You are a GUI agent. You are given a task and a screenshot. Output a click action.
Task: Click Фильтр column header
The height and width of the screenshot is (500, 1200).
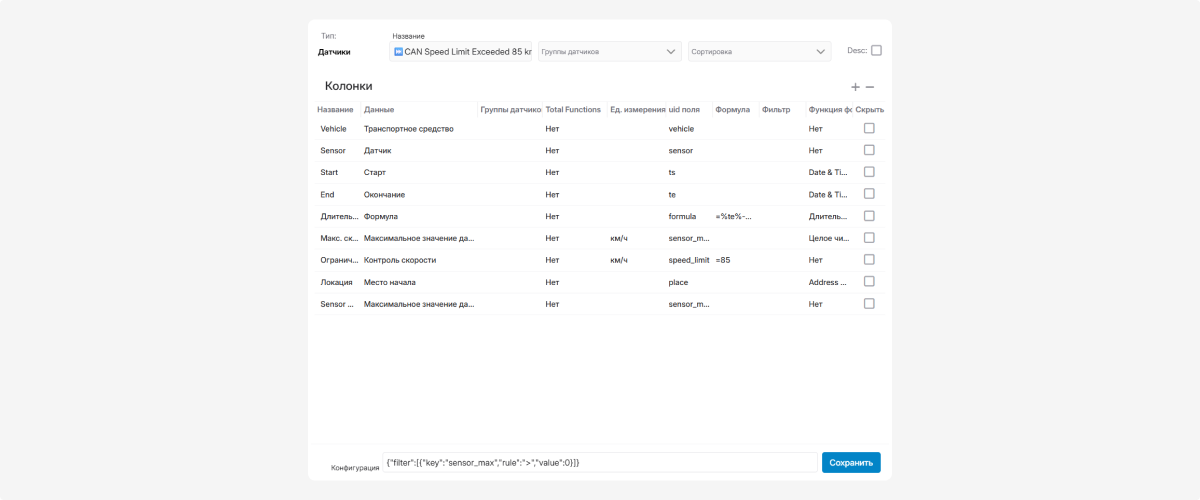click(x=776, y=110)
